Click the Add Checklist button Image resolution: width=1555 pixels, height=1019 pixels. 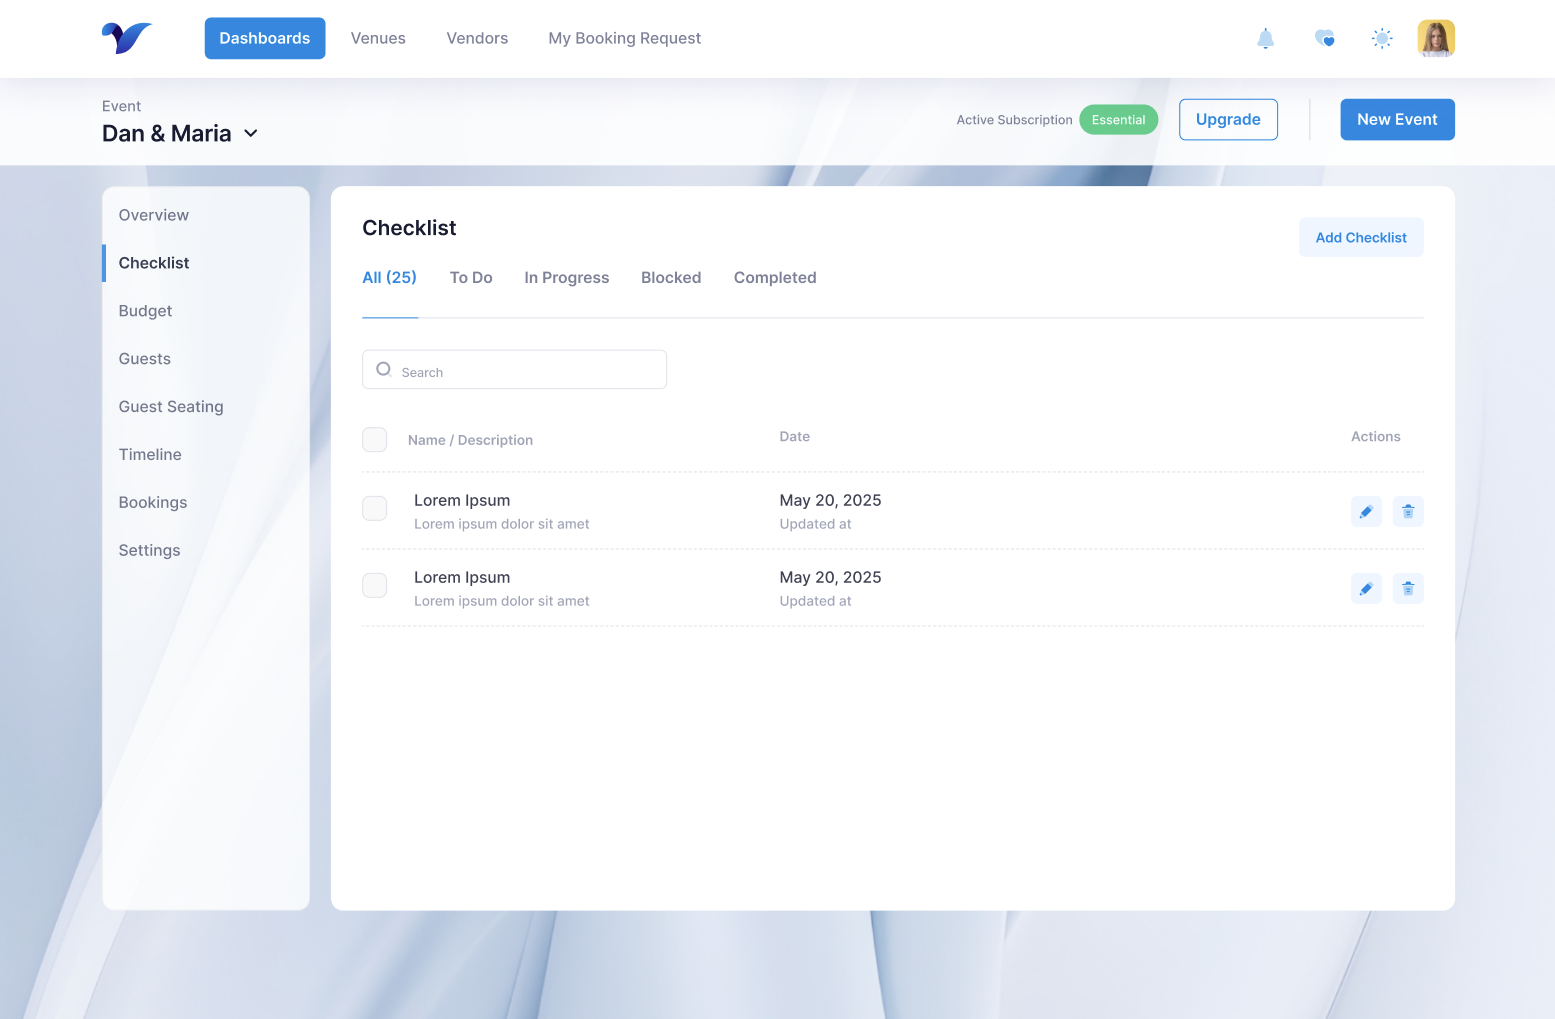(x=1361, y=237)
